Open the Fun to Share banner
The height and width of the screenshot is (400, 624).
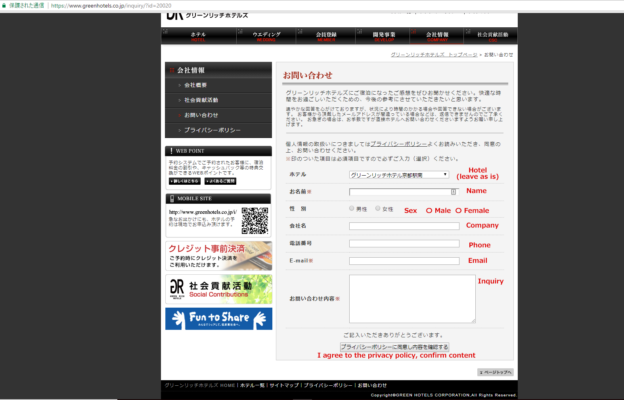[x=218, y=319]
